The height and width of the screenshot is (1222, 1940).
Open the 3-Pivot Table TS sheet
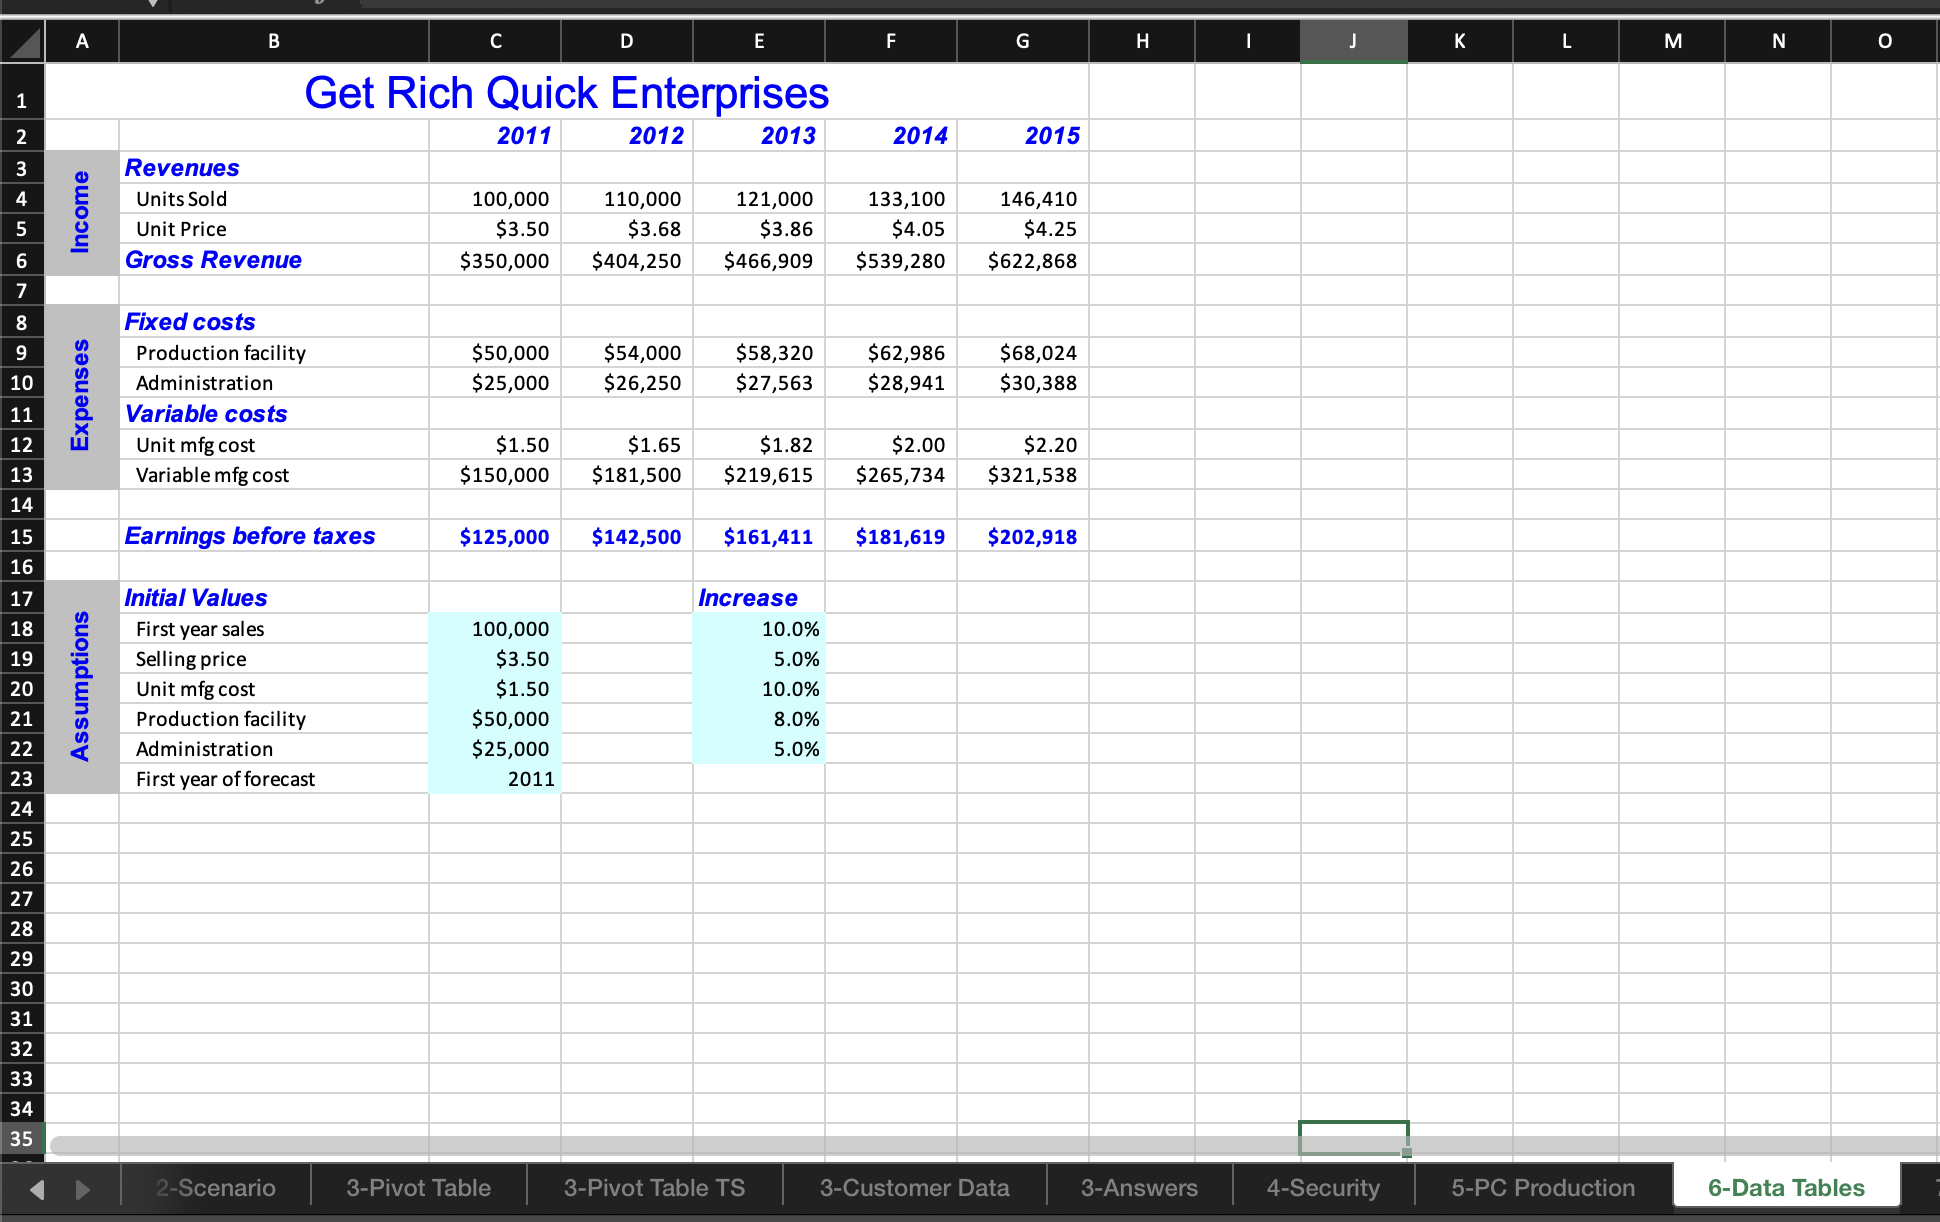pyautogui.click(x=654, y=1188)
